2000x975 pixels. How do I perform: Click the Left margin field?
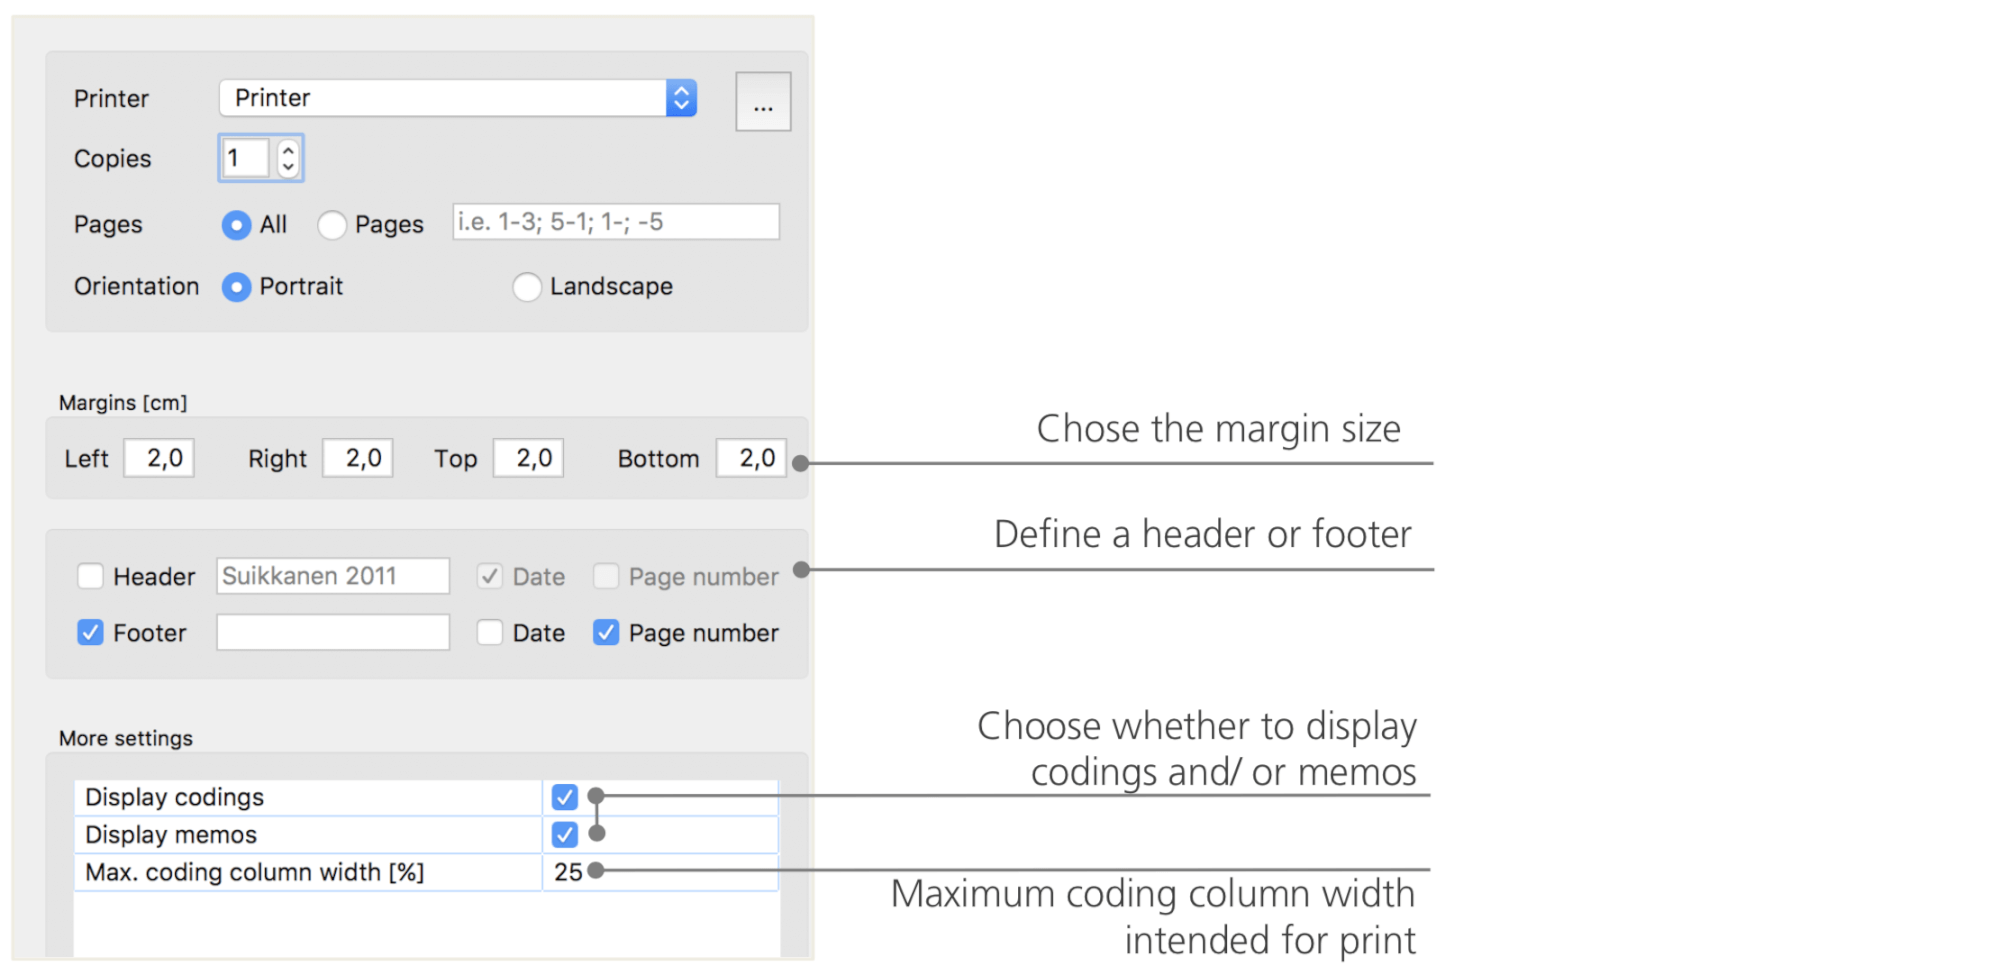click(159, 458)
